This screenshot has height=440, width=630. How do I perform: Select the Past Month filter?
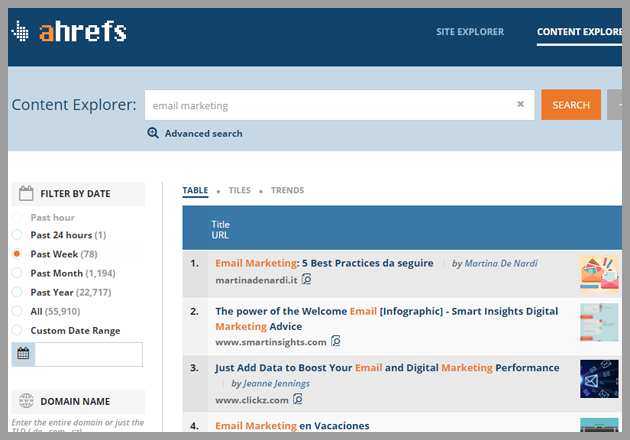tap(17, 273)
